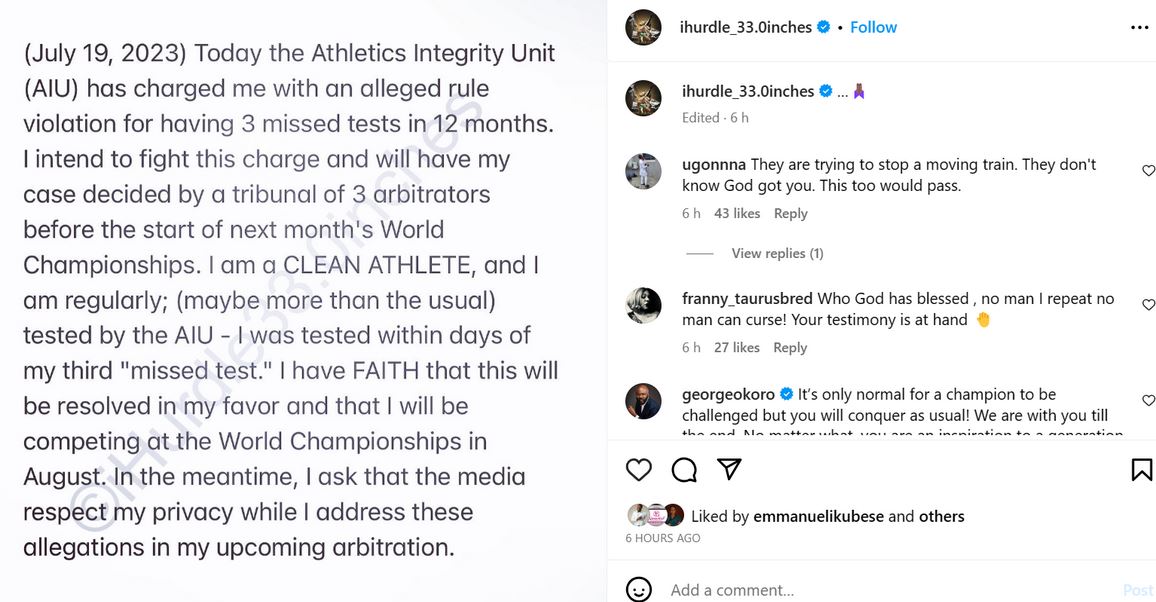Share post via paper plane icon
The image size is (1156, 602).
(x=730, y=469)
